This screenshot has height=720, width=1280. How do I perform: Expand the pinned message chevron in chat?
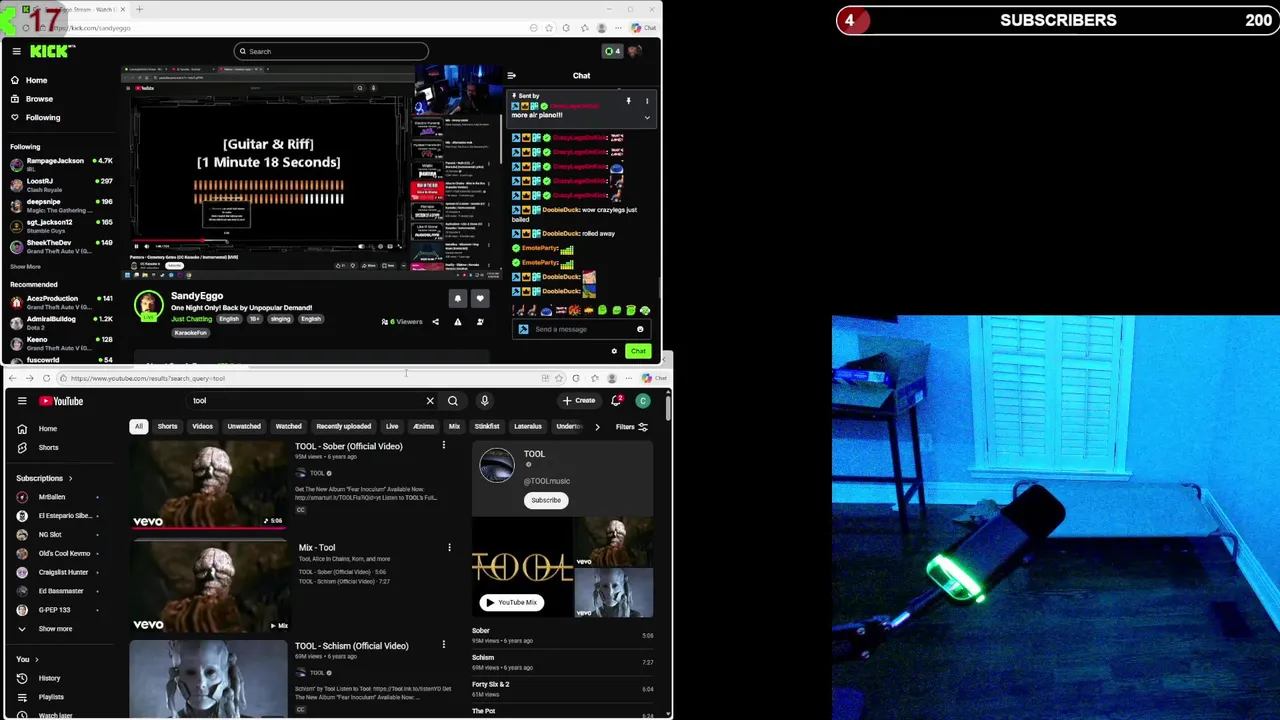pos(647,117)
